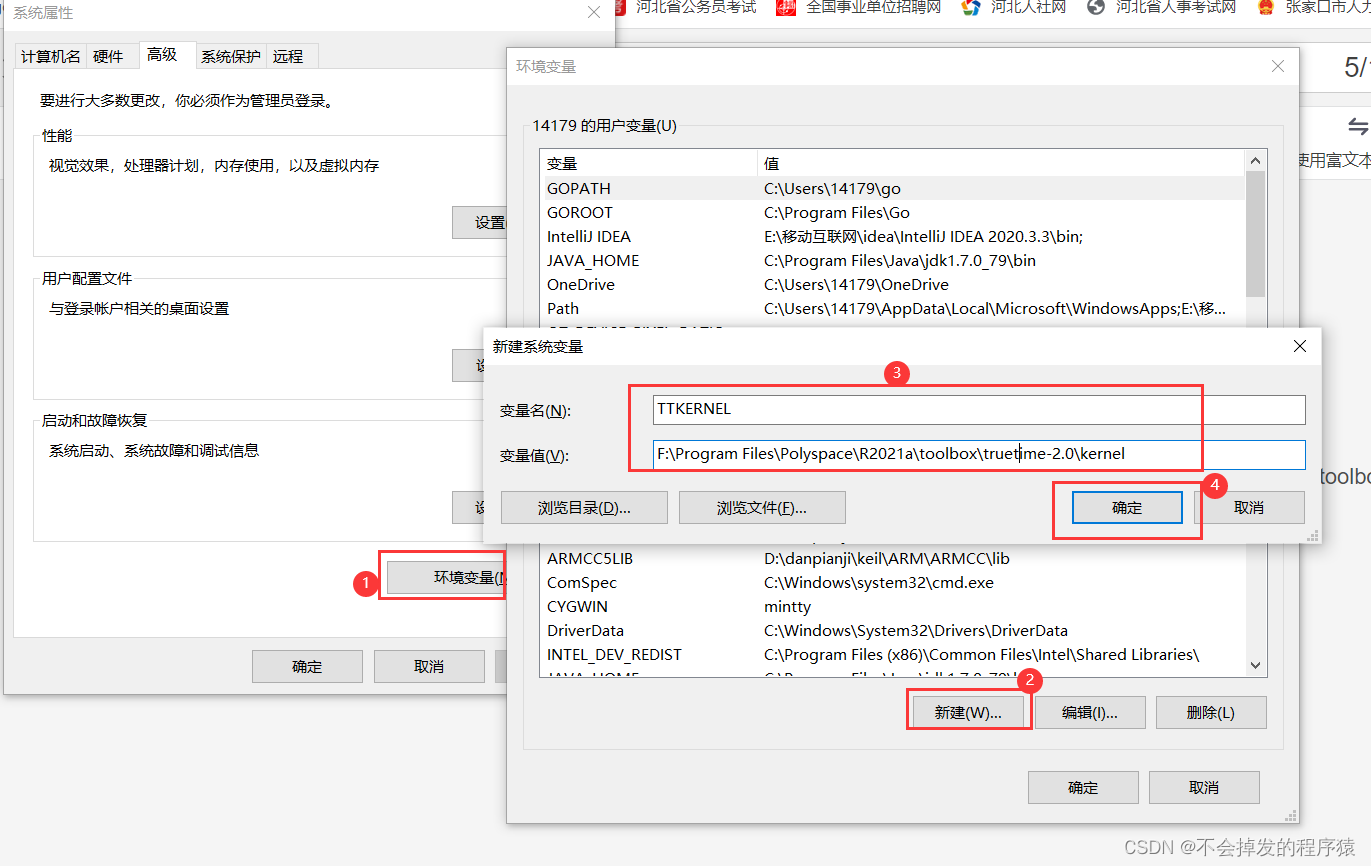Click the 全国事业单位招聘网 bookmark icon
This screenshot has width=1371, height=866.
(786, 9)
